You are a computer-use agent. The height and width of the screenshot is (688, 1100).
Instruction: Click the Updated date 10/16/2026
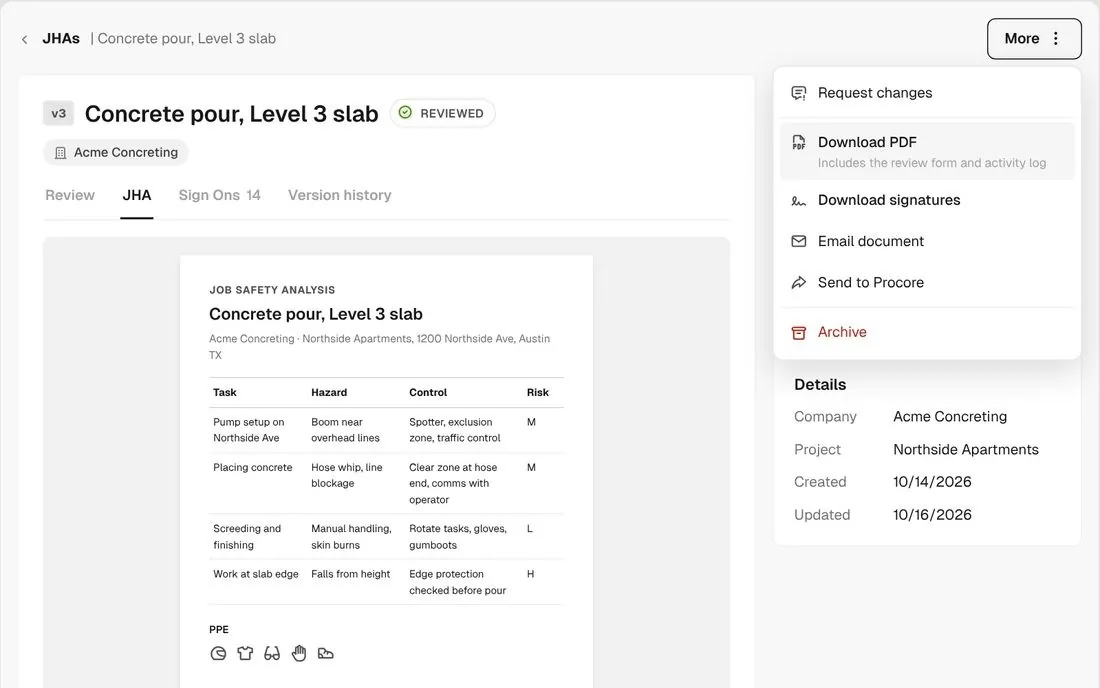coord(932,515)
